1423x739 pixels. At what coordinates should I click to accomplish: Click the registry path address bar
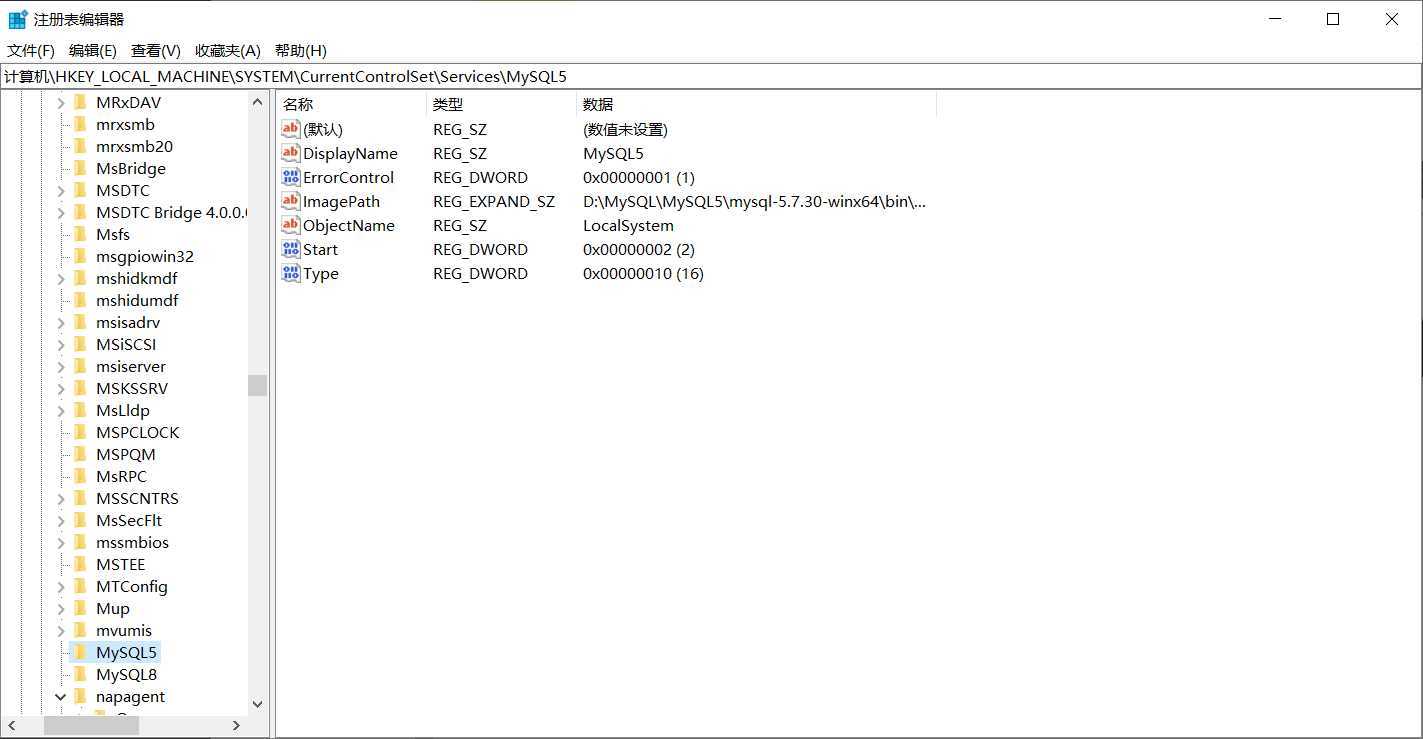click(x=710, y=76)
